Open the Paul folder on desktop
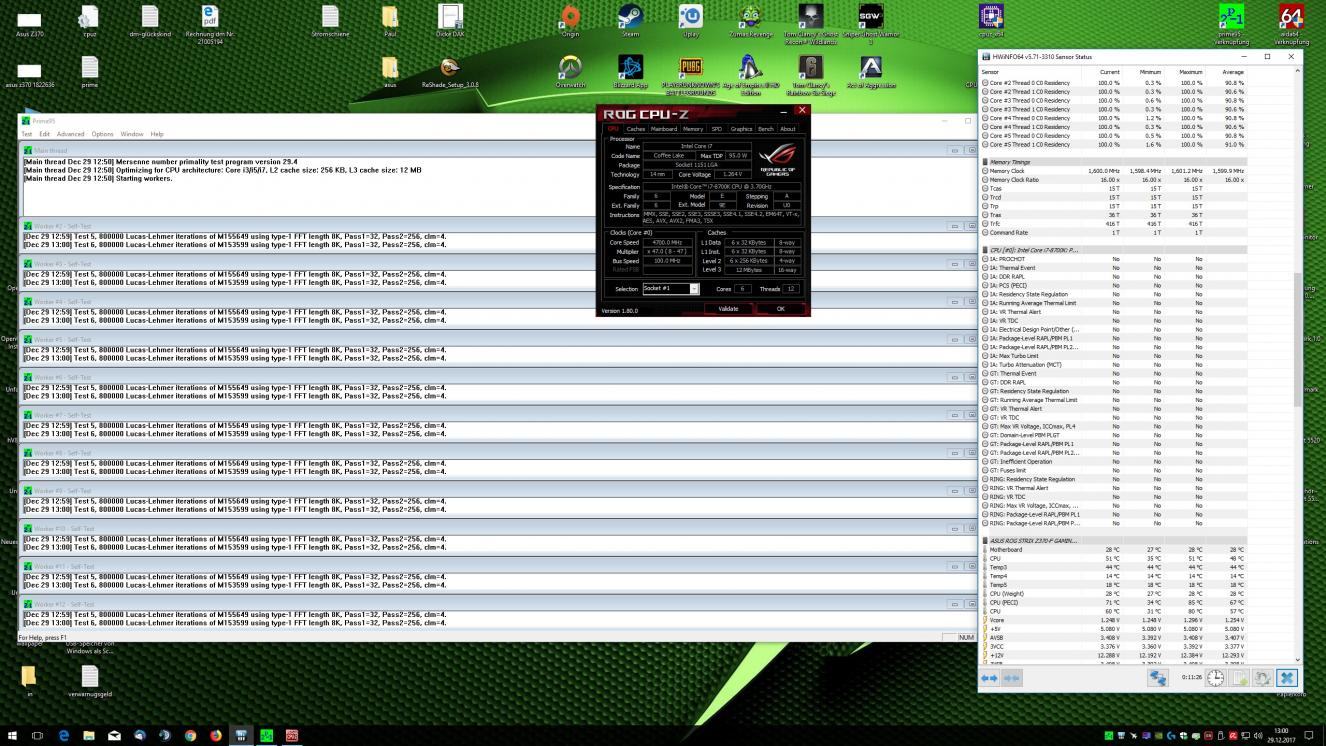The width and height of the screenshot is (1326, 746). (390, 20)
